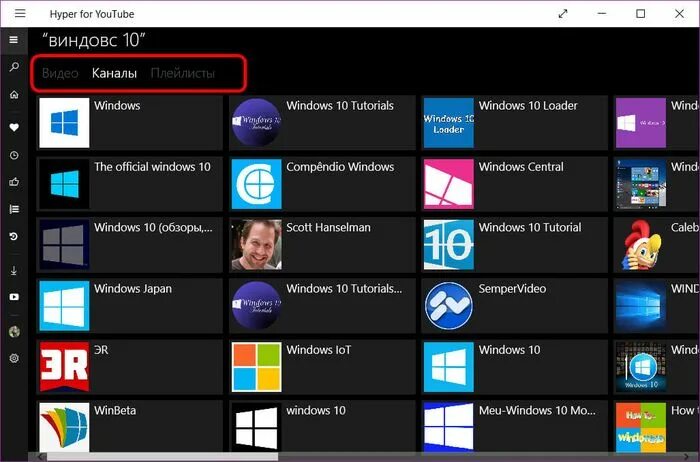Minimize the Hyper for YouTube window

pos(602,14)
